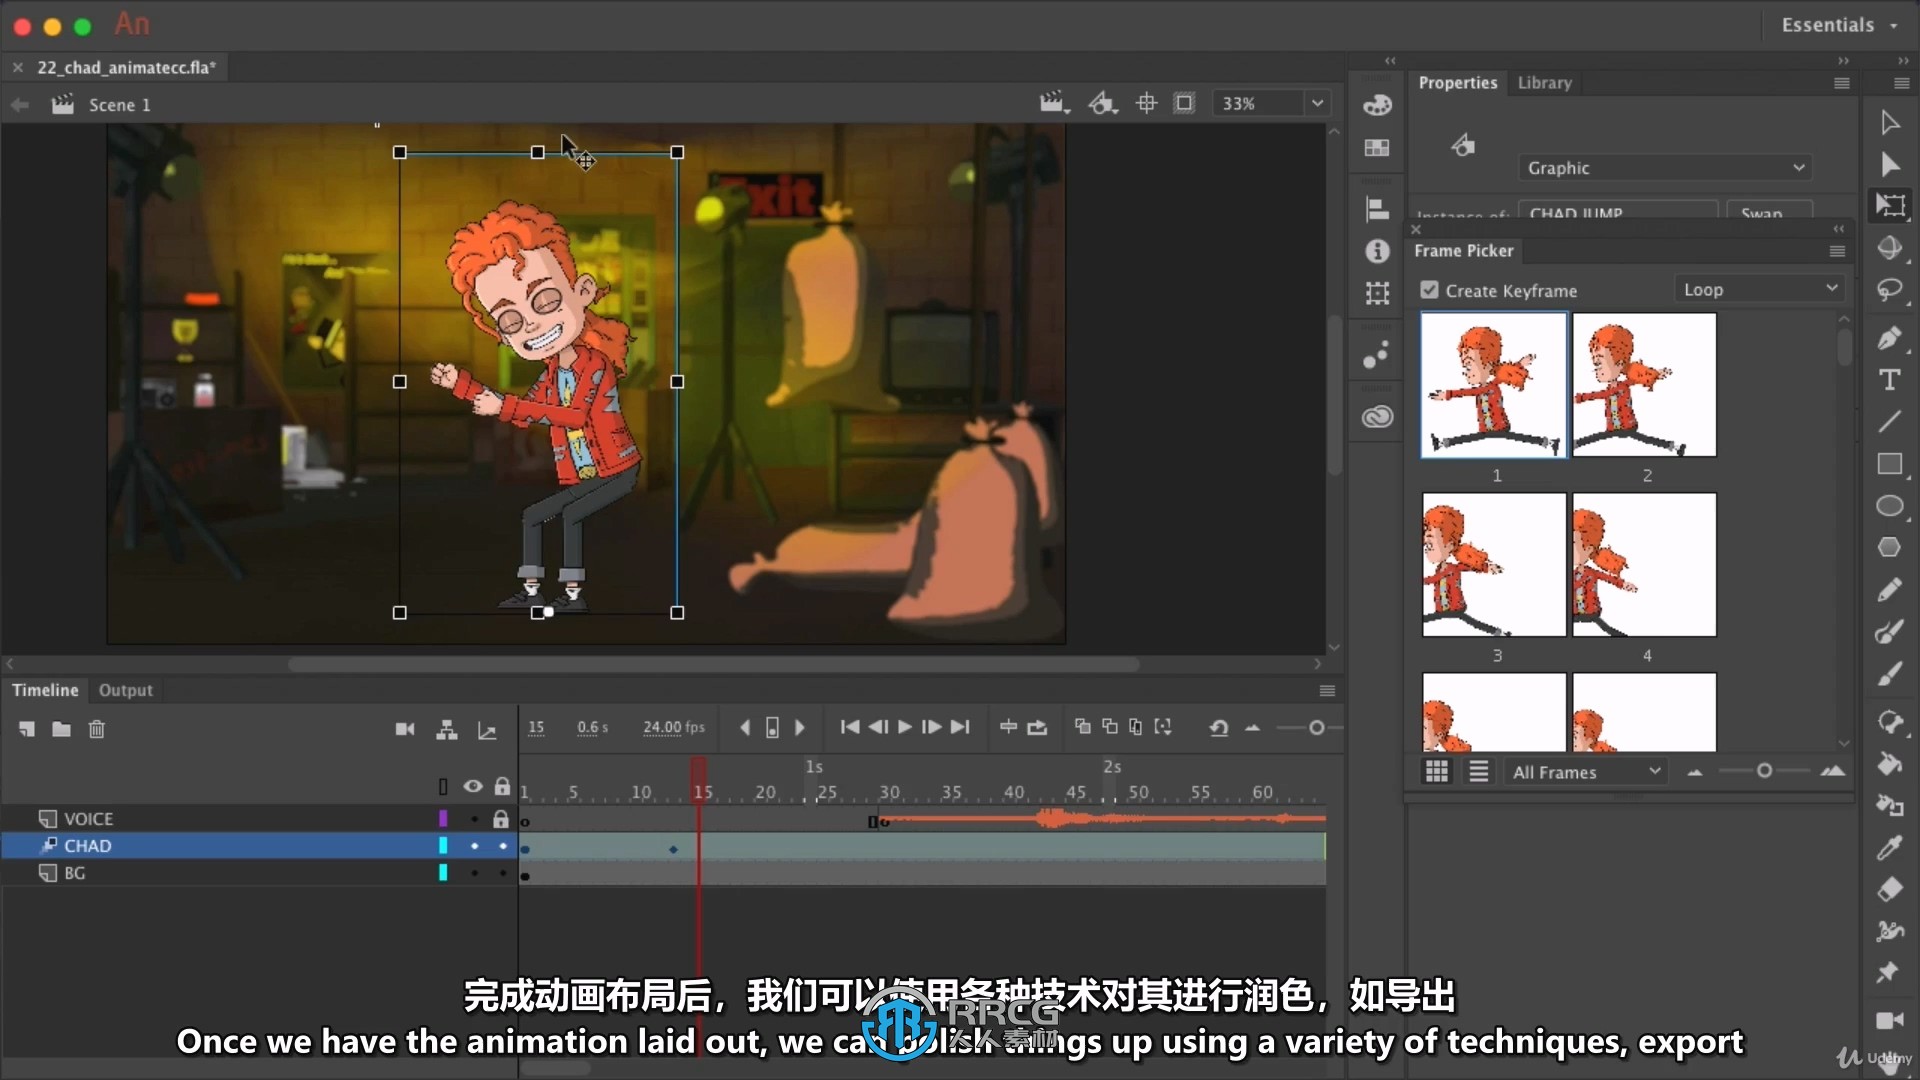
Task: Switch to the Library tab
Action: (1544, 83)
